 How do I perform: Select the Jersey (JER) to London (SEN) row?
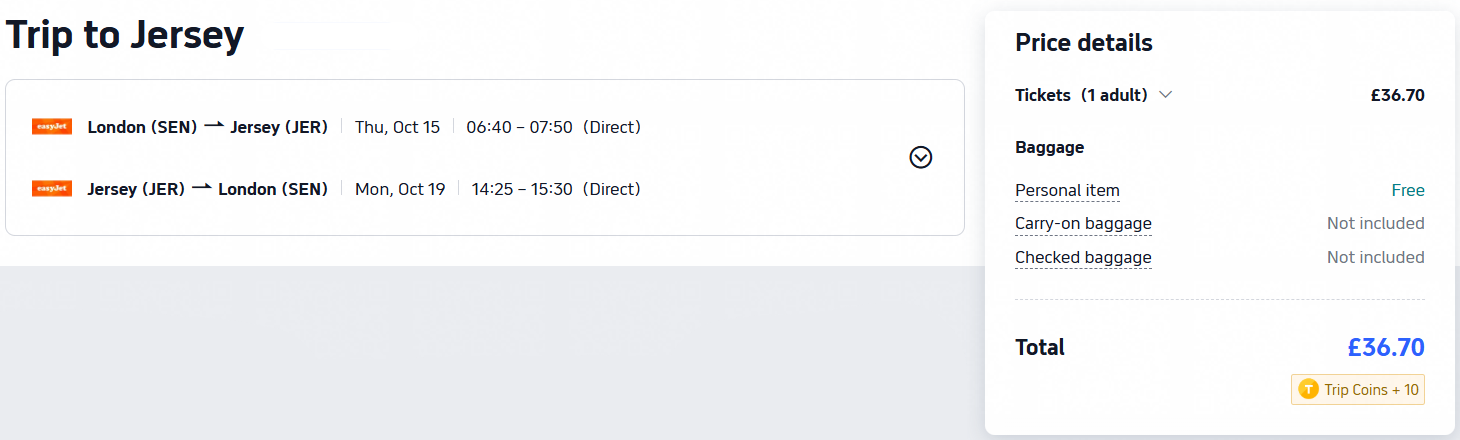pos(336,189)
